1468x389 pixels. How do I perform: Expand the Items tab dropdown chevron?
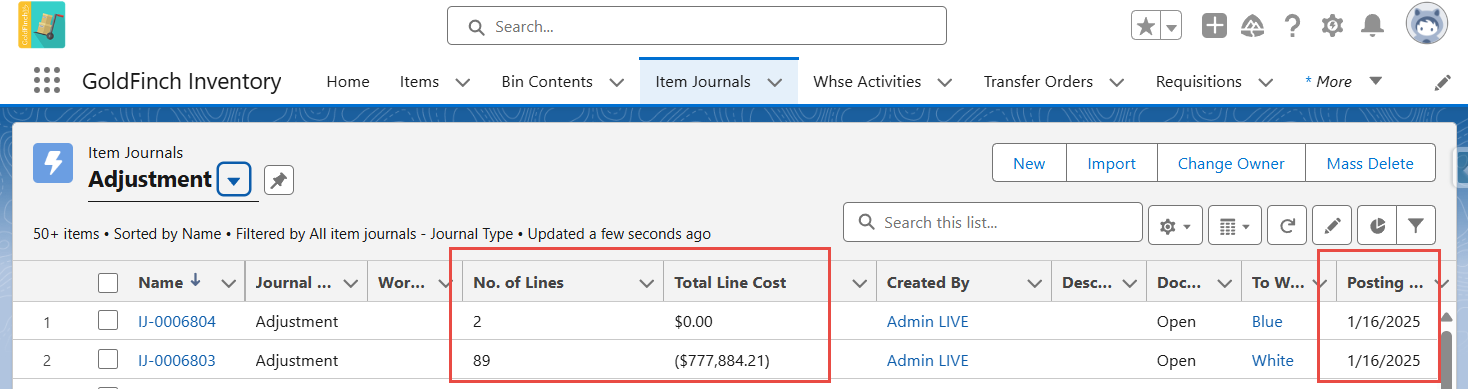462,82
